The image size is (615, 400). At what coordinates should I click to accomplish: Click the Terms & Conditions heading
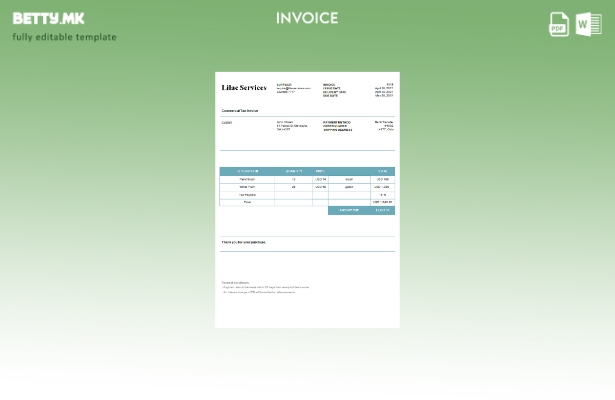[x=235, y=282]
